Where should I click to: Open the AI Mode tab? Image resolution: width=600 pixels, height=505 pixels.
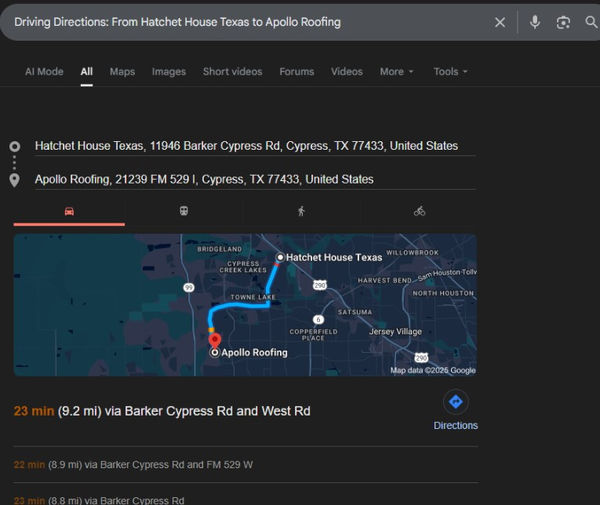44,72
